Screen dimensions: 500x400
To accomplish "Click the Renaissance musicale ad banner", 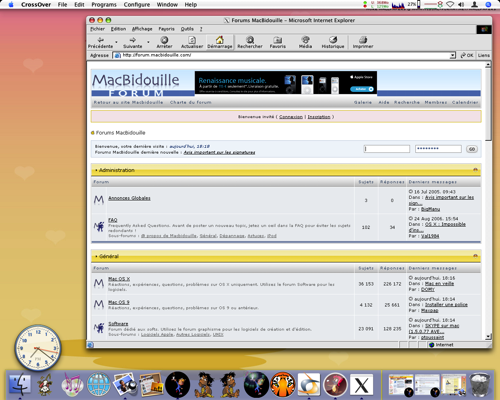I will (x=286, y=82).
